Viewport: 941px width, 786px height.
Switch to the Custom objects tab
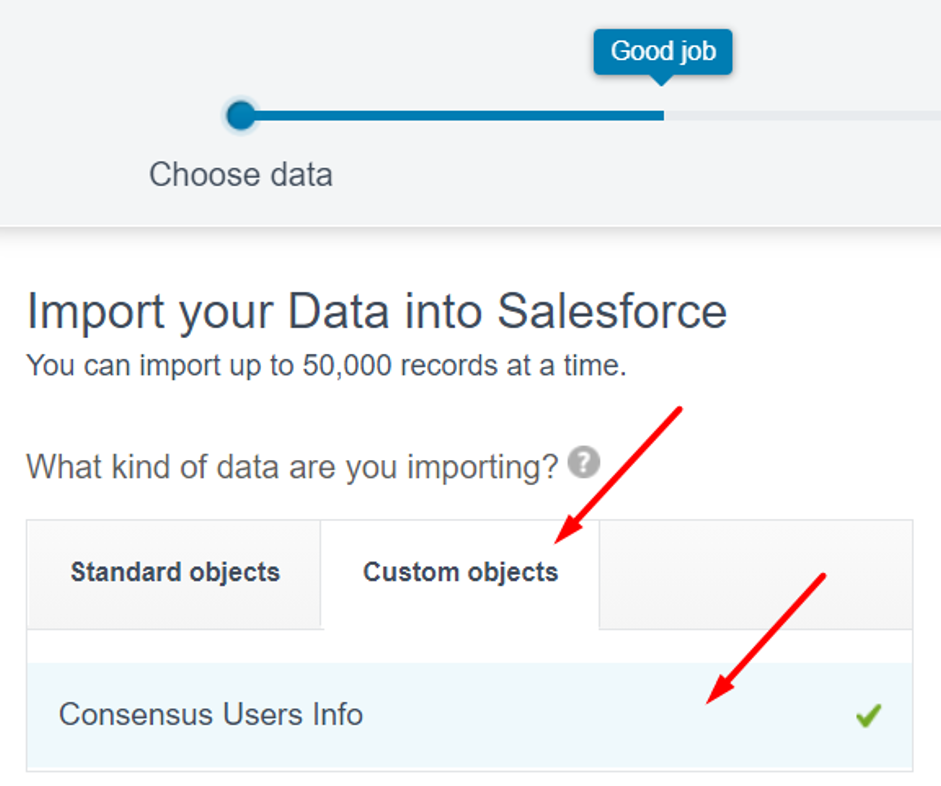[x=460, y=573]
